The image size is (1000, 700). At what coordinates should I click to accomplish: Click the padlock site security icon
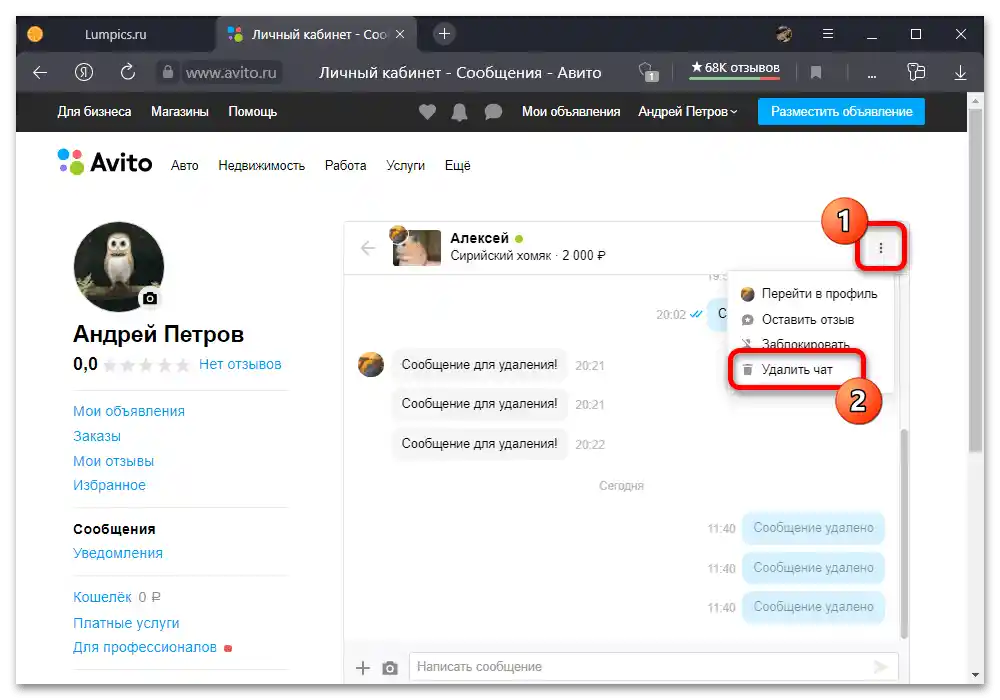point(168,72)
